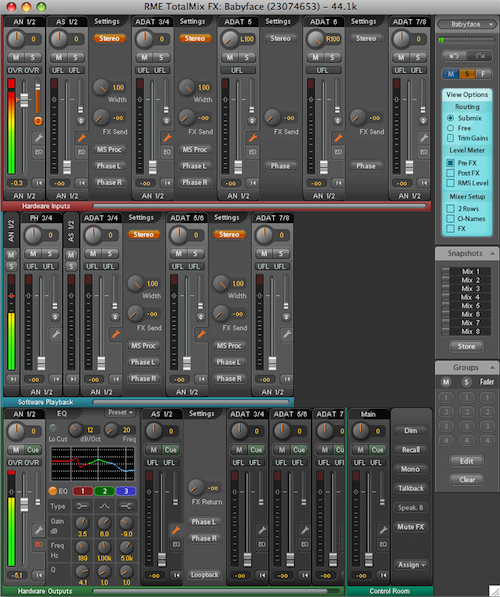This screenshot has width=500, height=597.
Task: Adjust band 1 Gain knob in EQ
Action: coord(82,523)
